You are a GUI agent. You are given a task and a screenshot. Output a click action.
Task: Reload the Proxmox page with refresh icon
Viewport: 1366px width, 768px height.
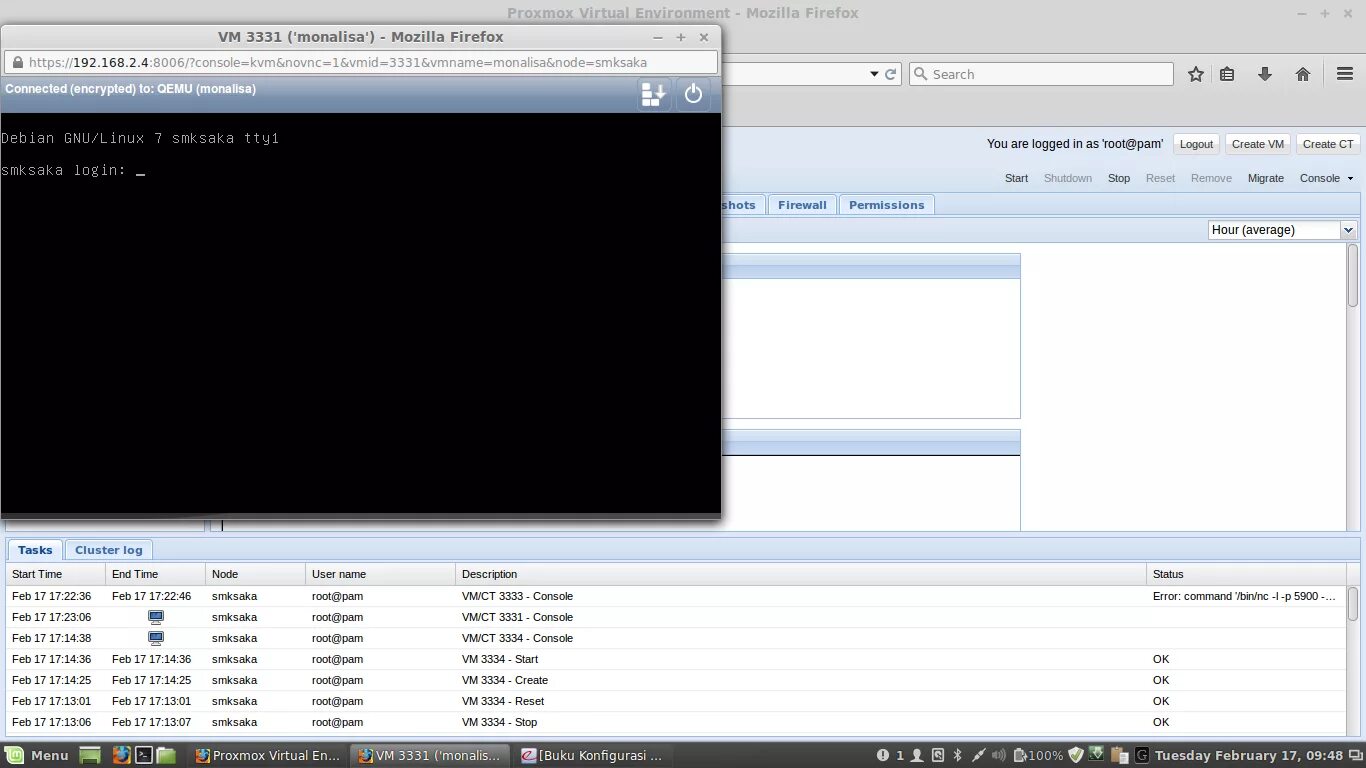tap(890, 74)
